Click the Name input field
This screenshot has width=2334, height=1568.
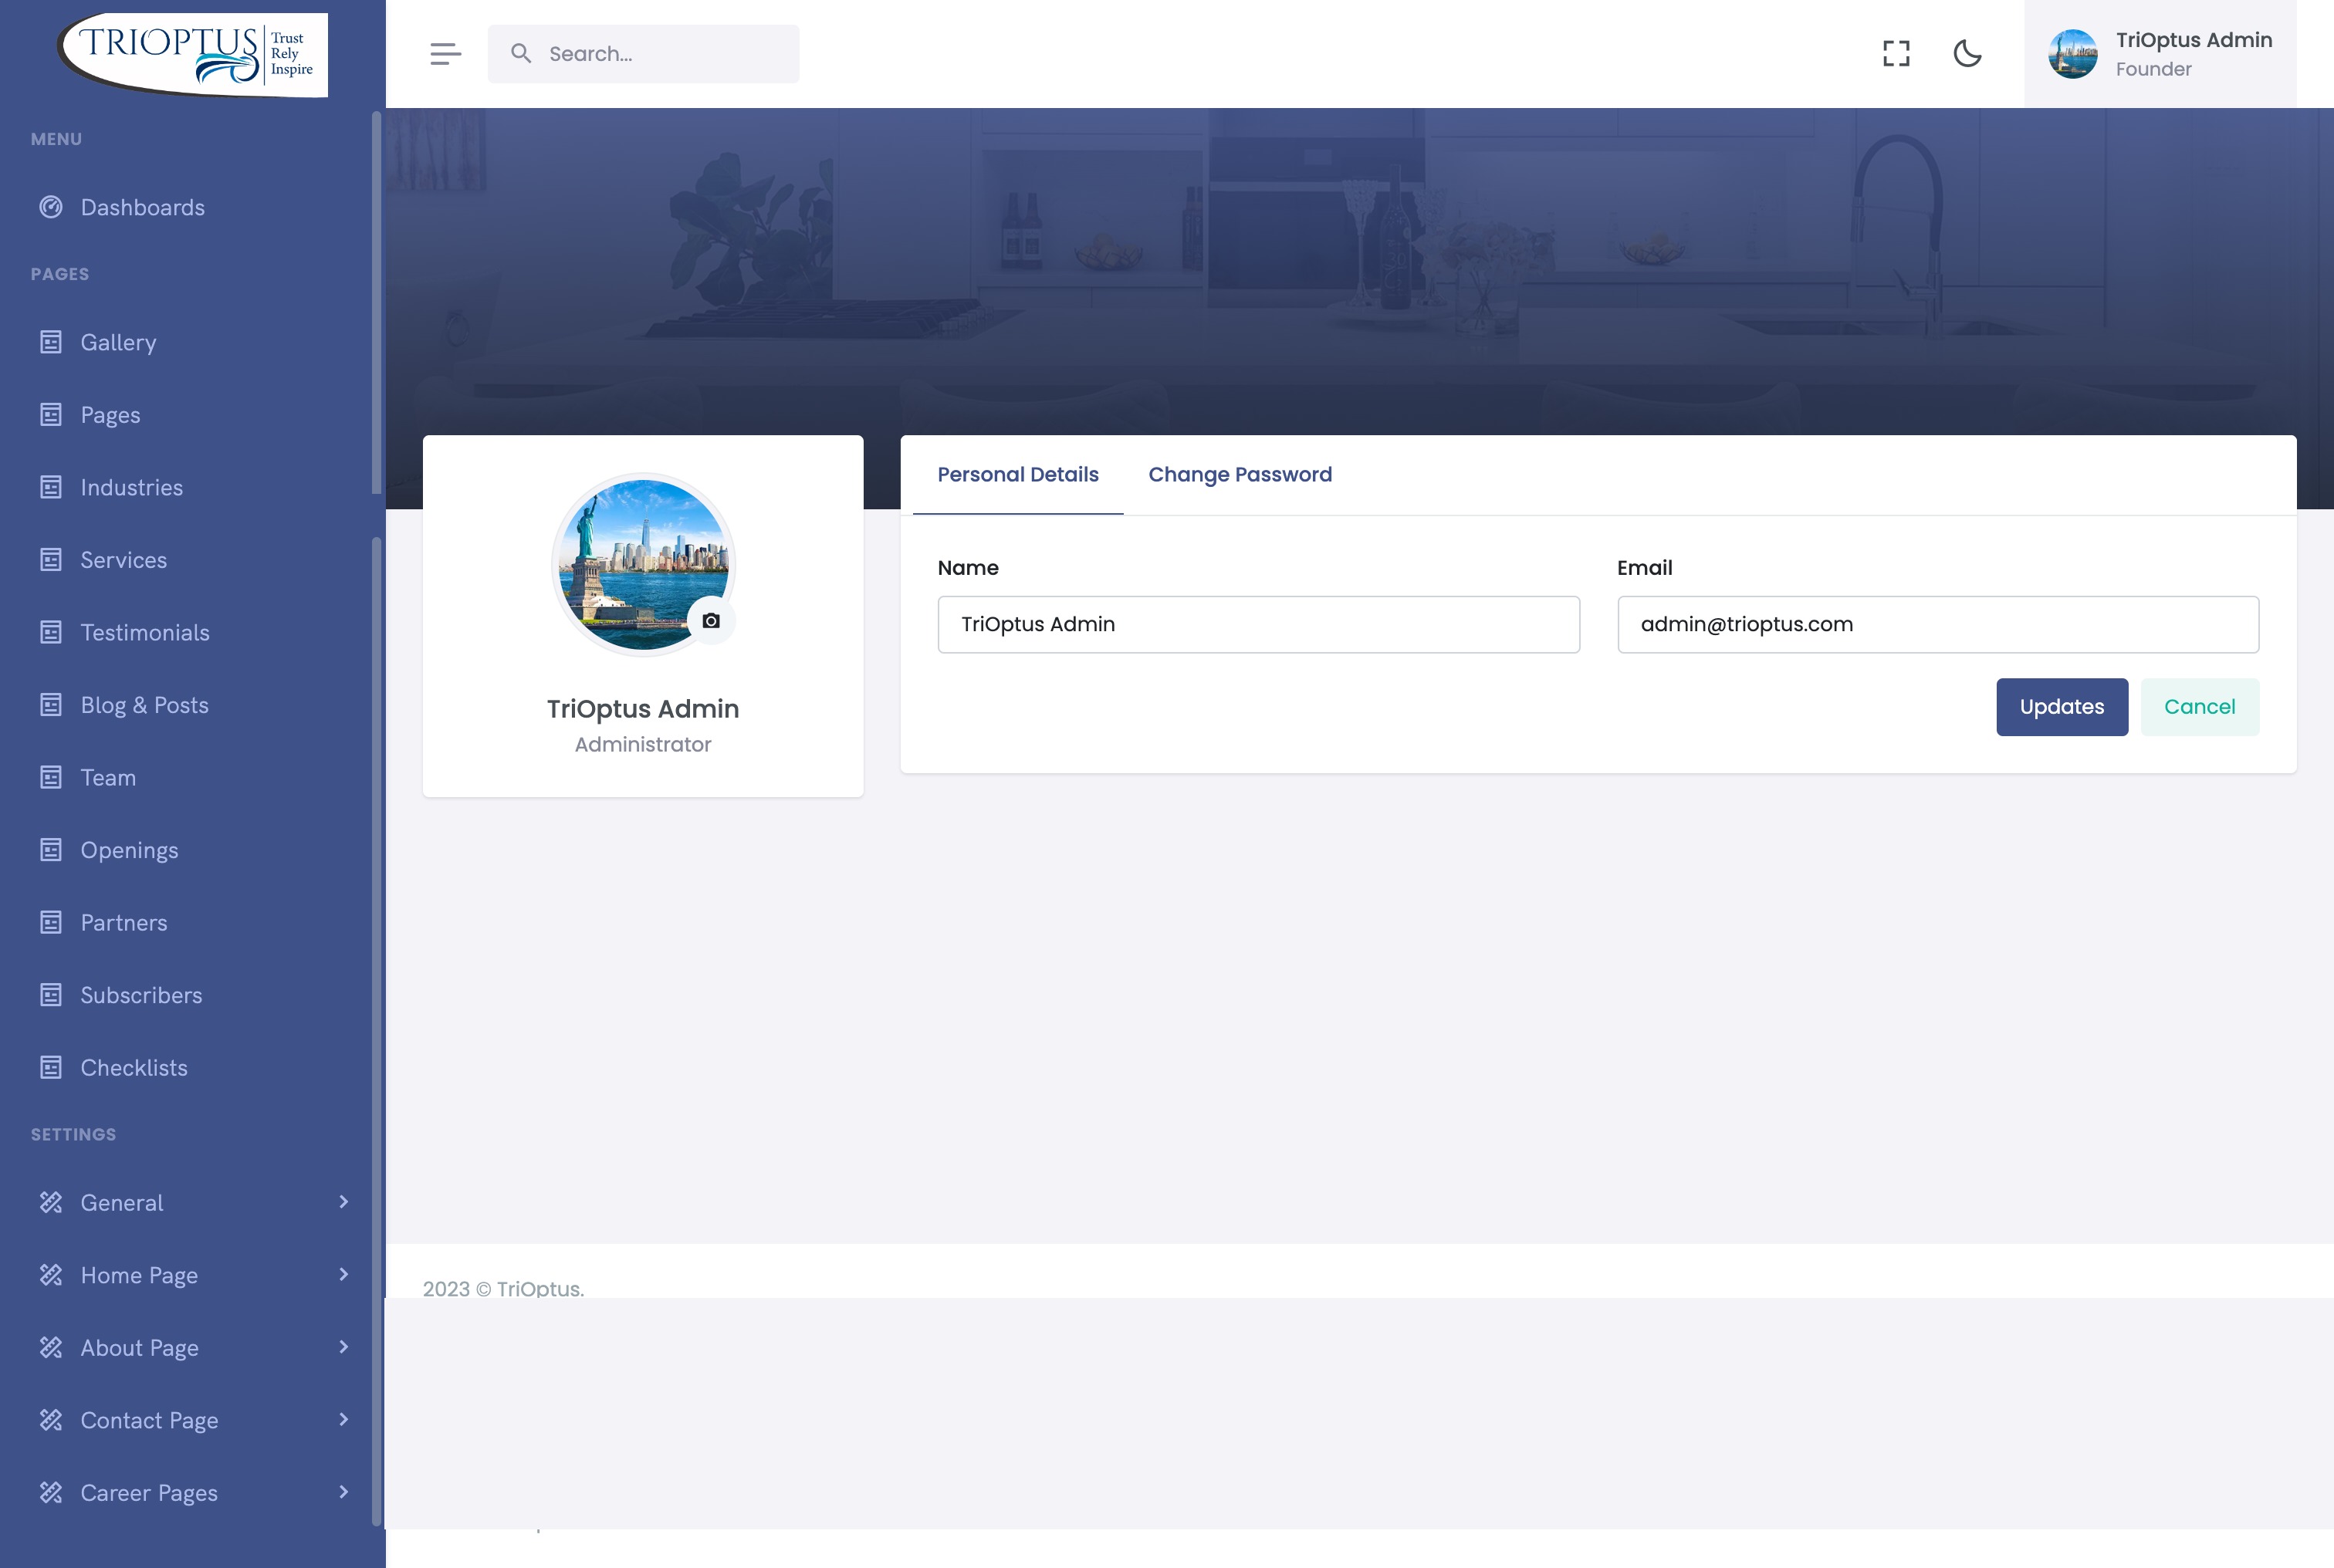coord(1259,624)
